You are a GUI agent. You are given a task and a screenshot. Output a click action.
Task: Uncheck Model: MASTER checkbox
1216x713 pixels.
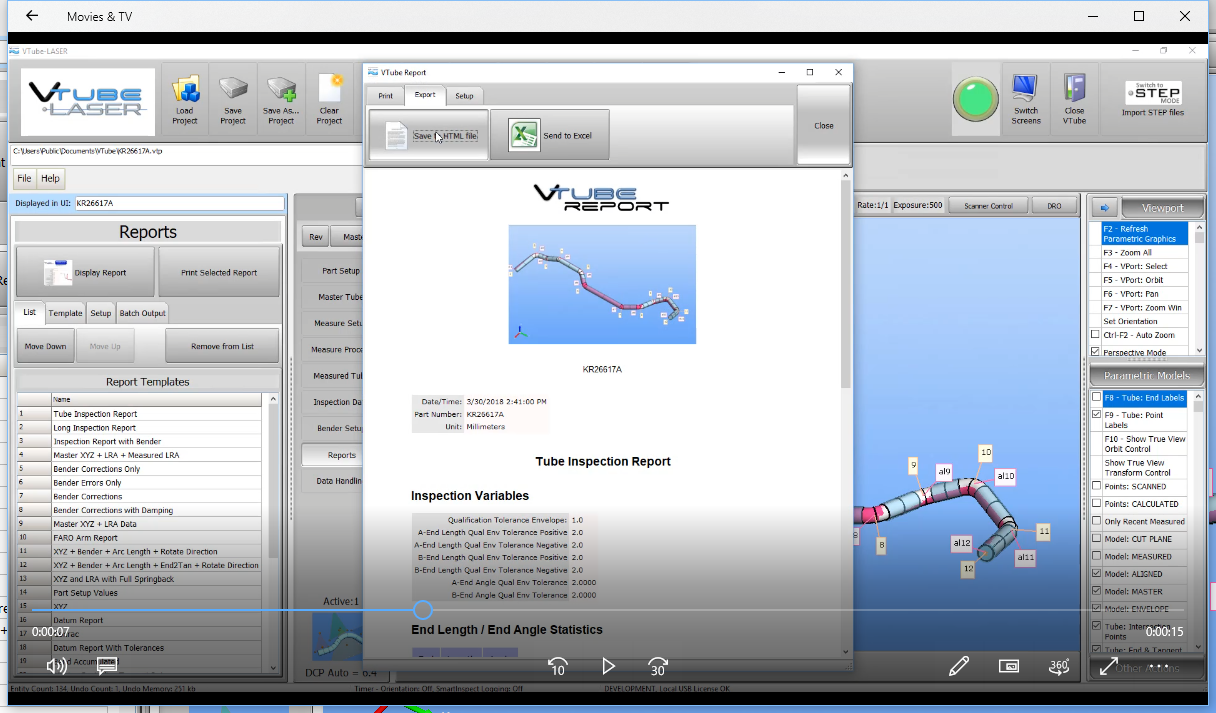coord(1096,591)
